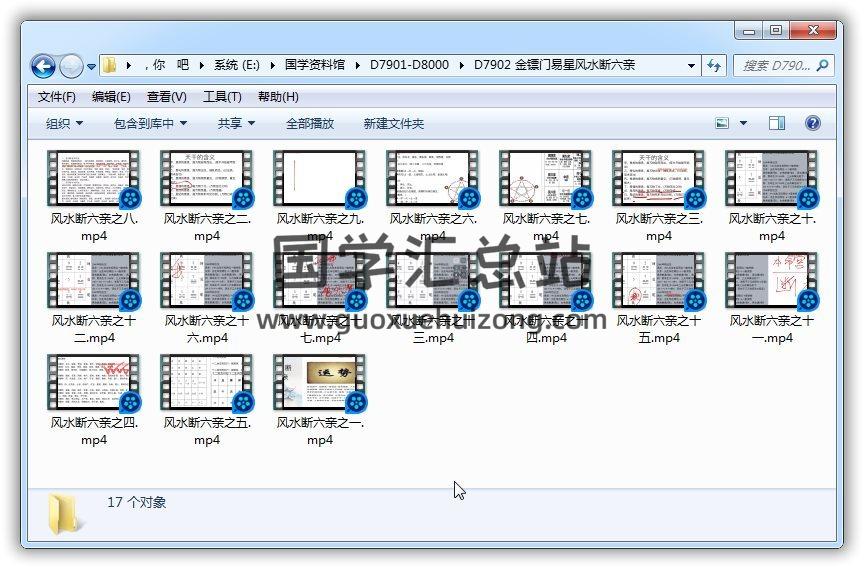The width and height of the screenshot is (864, 569).
Task: Select video 风水断六亲之十五.mp4
Action: pyautogui.click(x=658, y=297)
